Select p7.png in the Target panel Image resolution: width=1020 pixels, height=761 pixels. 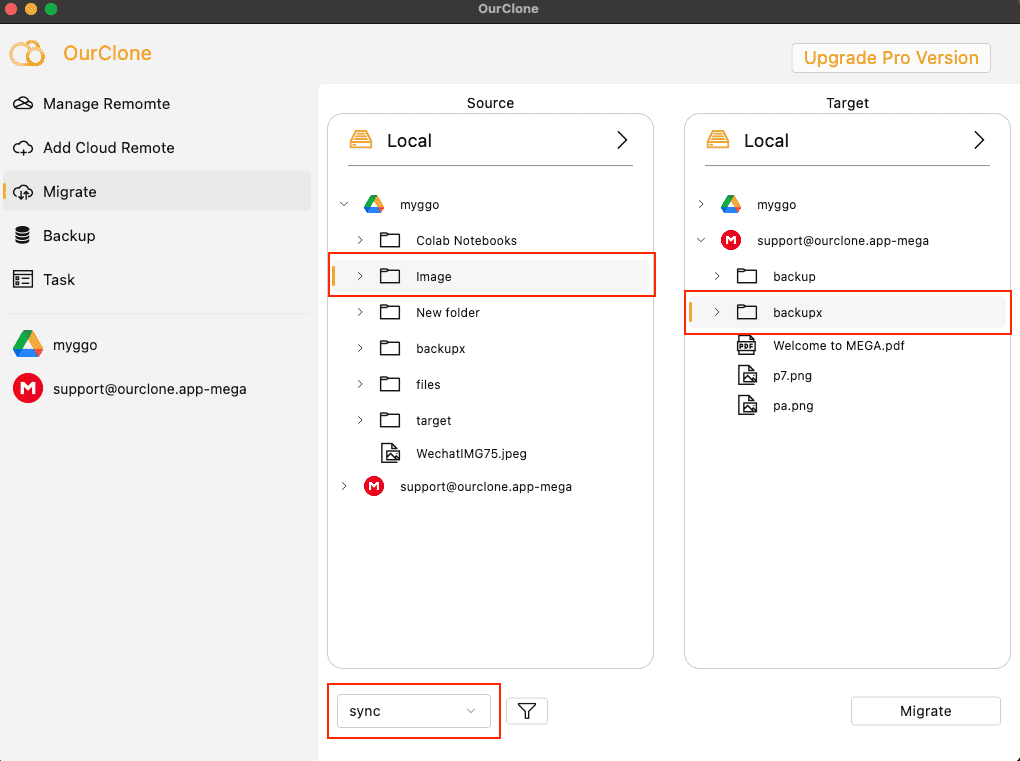791,376
